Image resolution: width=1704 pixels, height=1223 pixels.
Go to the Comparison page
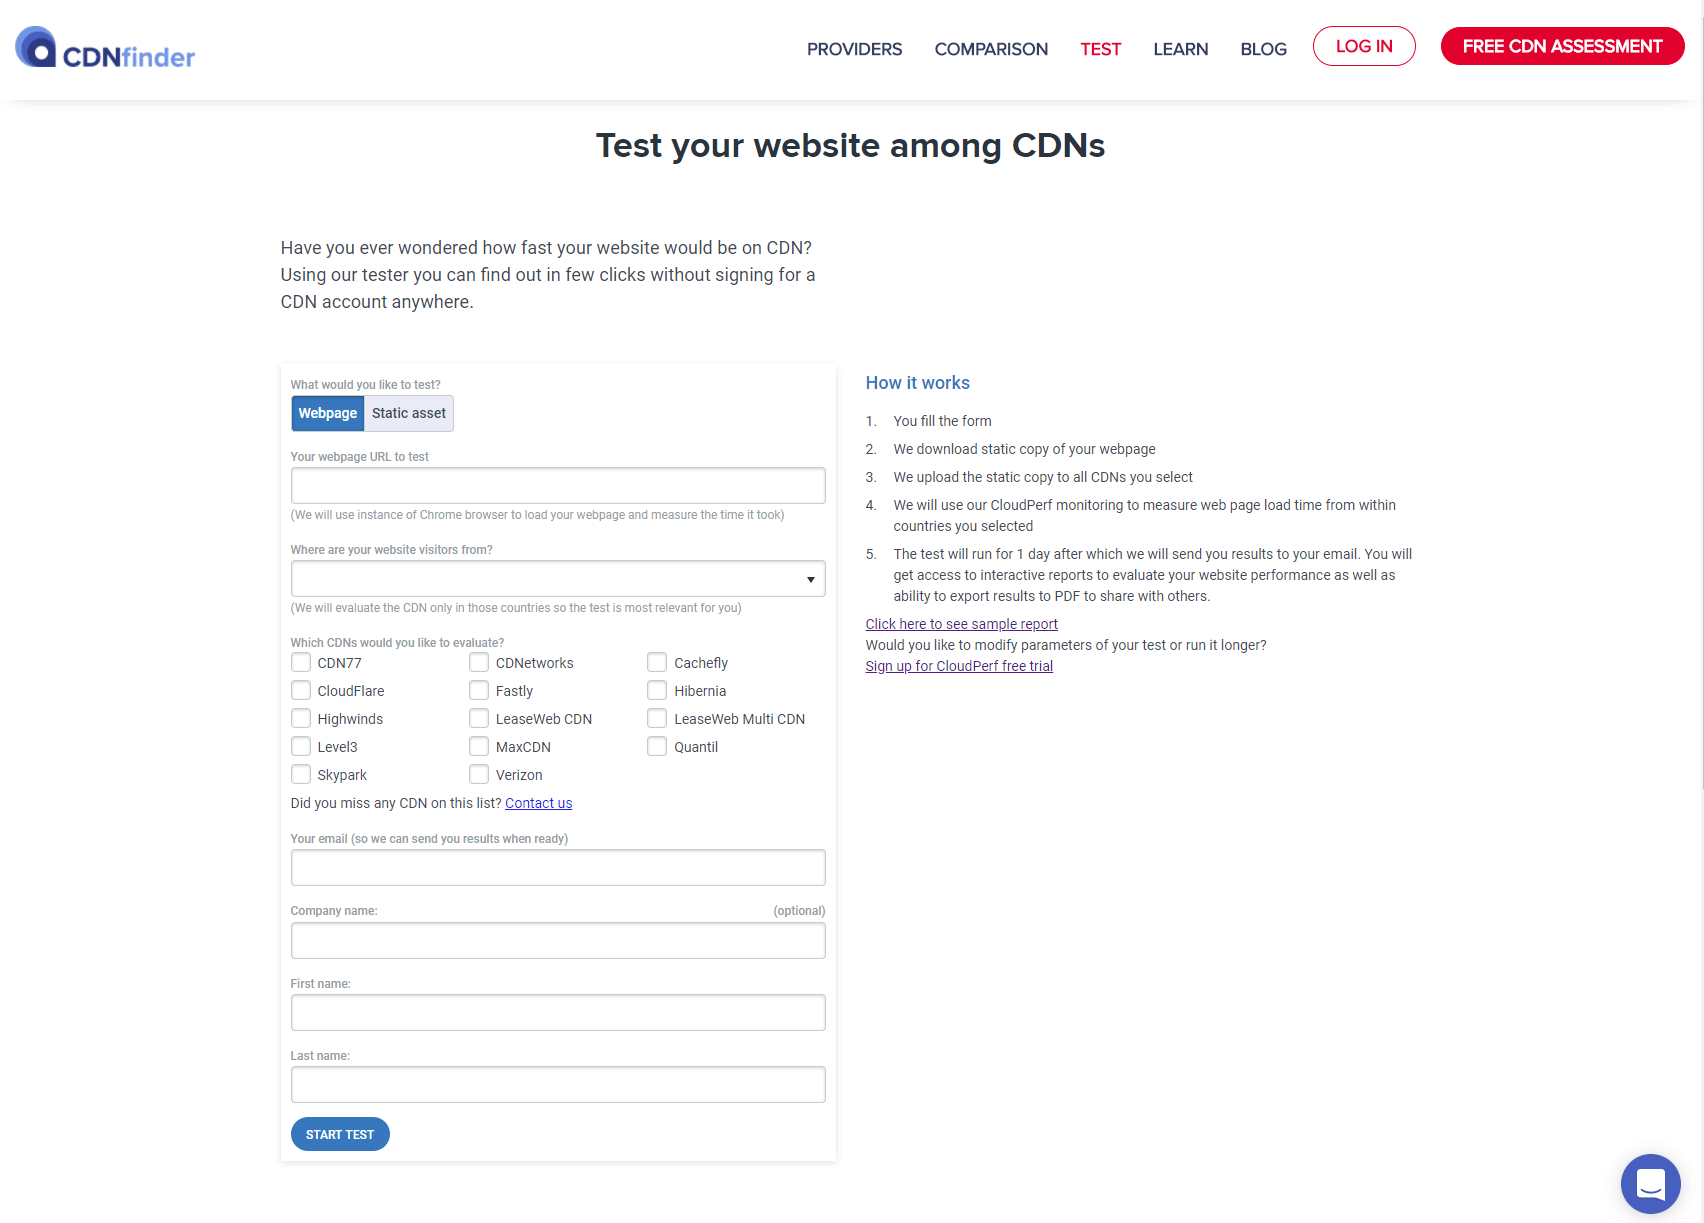(991, 49)
